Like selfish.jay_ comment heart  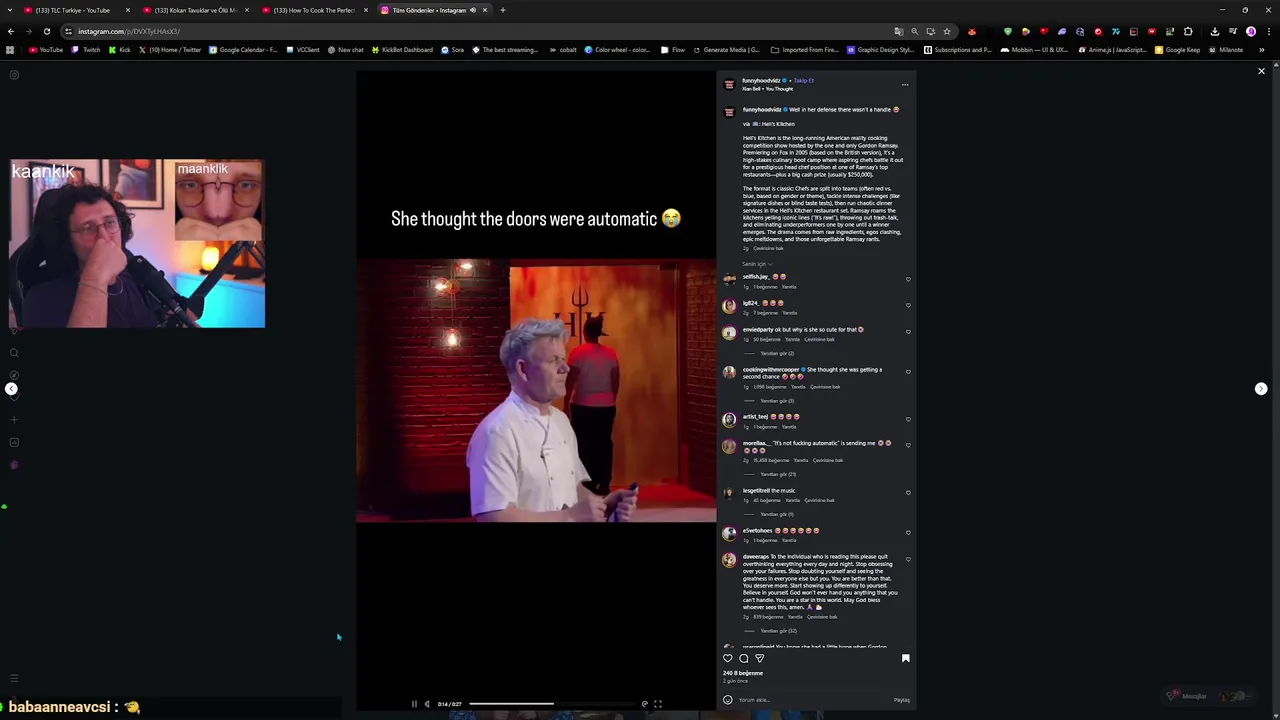point(908,279)
